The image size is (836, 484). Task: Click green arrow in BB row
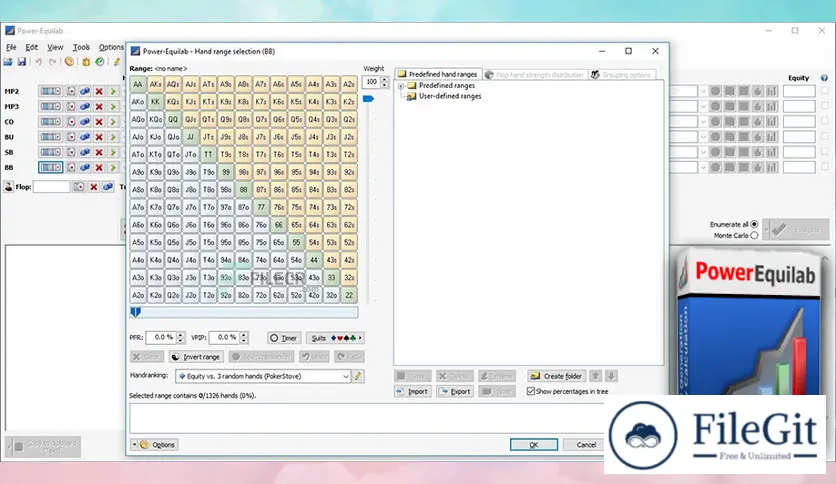pos(112,167)
